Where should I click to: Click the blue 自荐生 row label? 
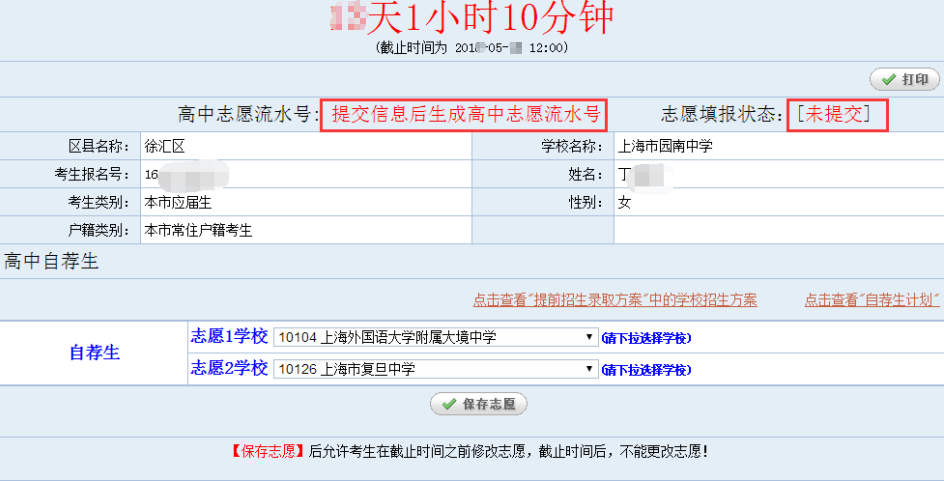94,352
